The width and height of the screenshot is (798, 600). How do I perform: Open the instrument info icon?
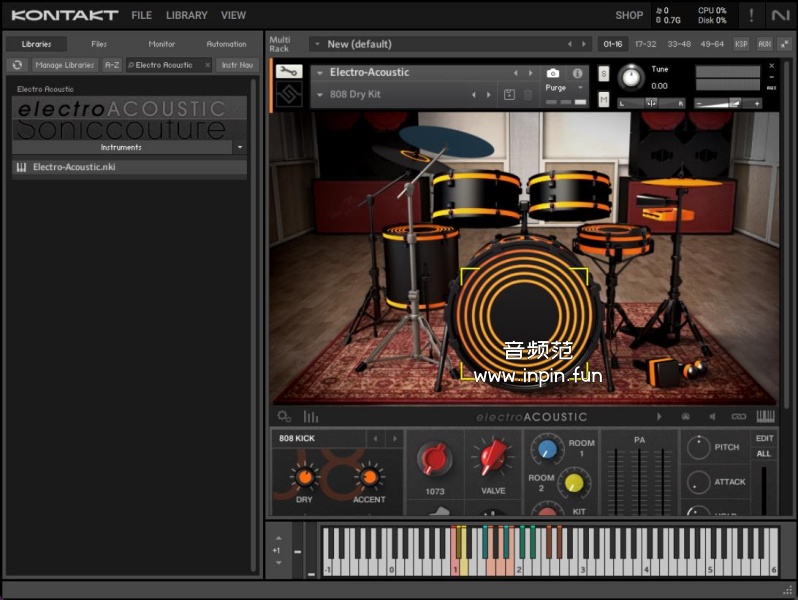577,73
